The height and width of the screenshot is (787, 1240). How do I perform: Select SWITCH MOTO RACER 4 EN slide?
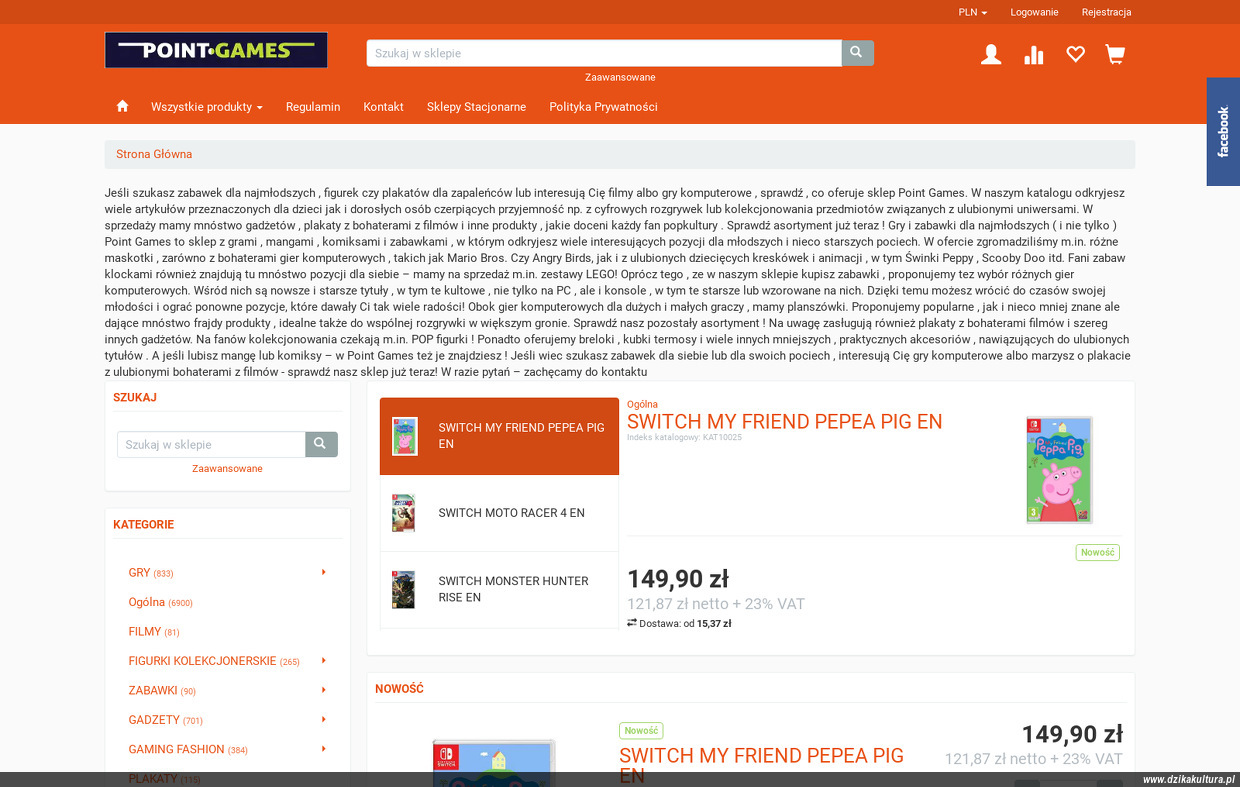click(499, 513)
